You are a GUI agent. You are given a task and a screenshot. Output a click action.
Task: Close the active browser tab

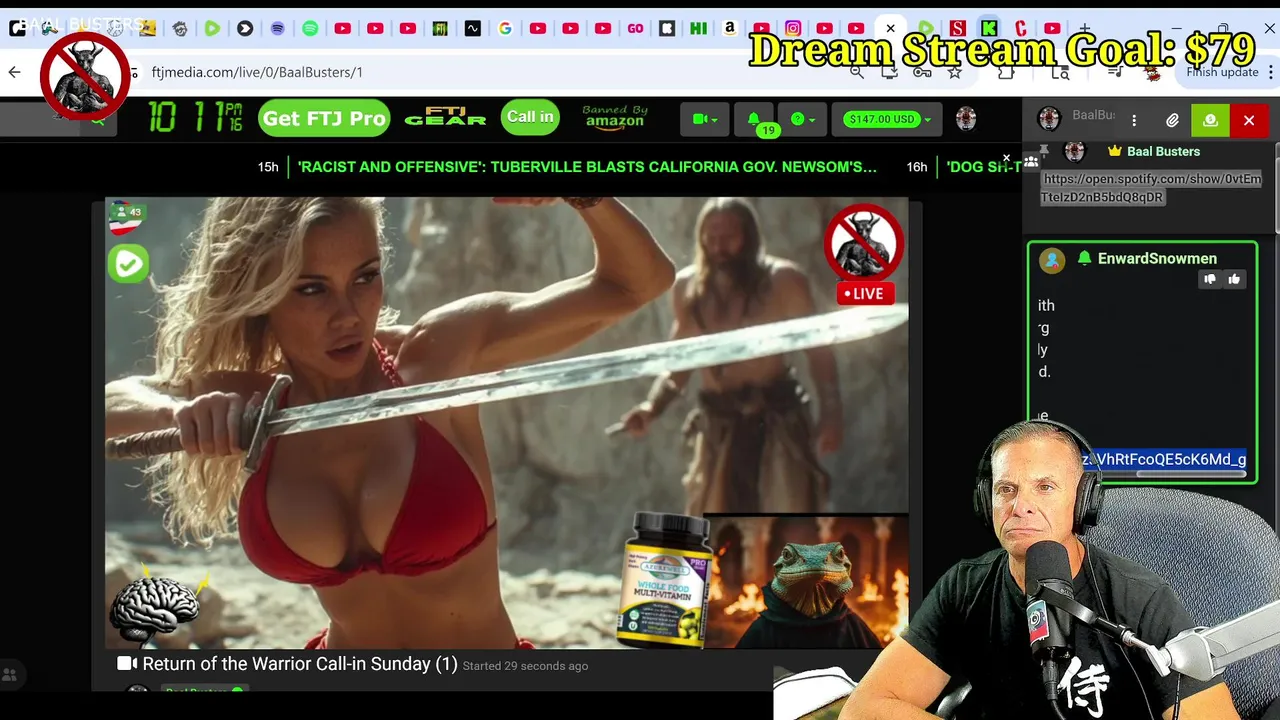pos(890,29)
